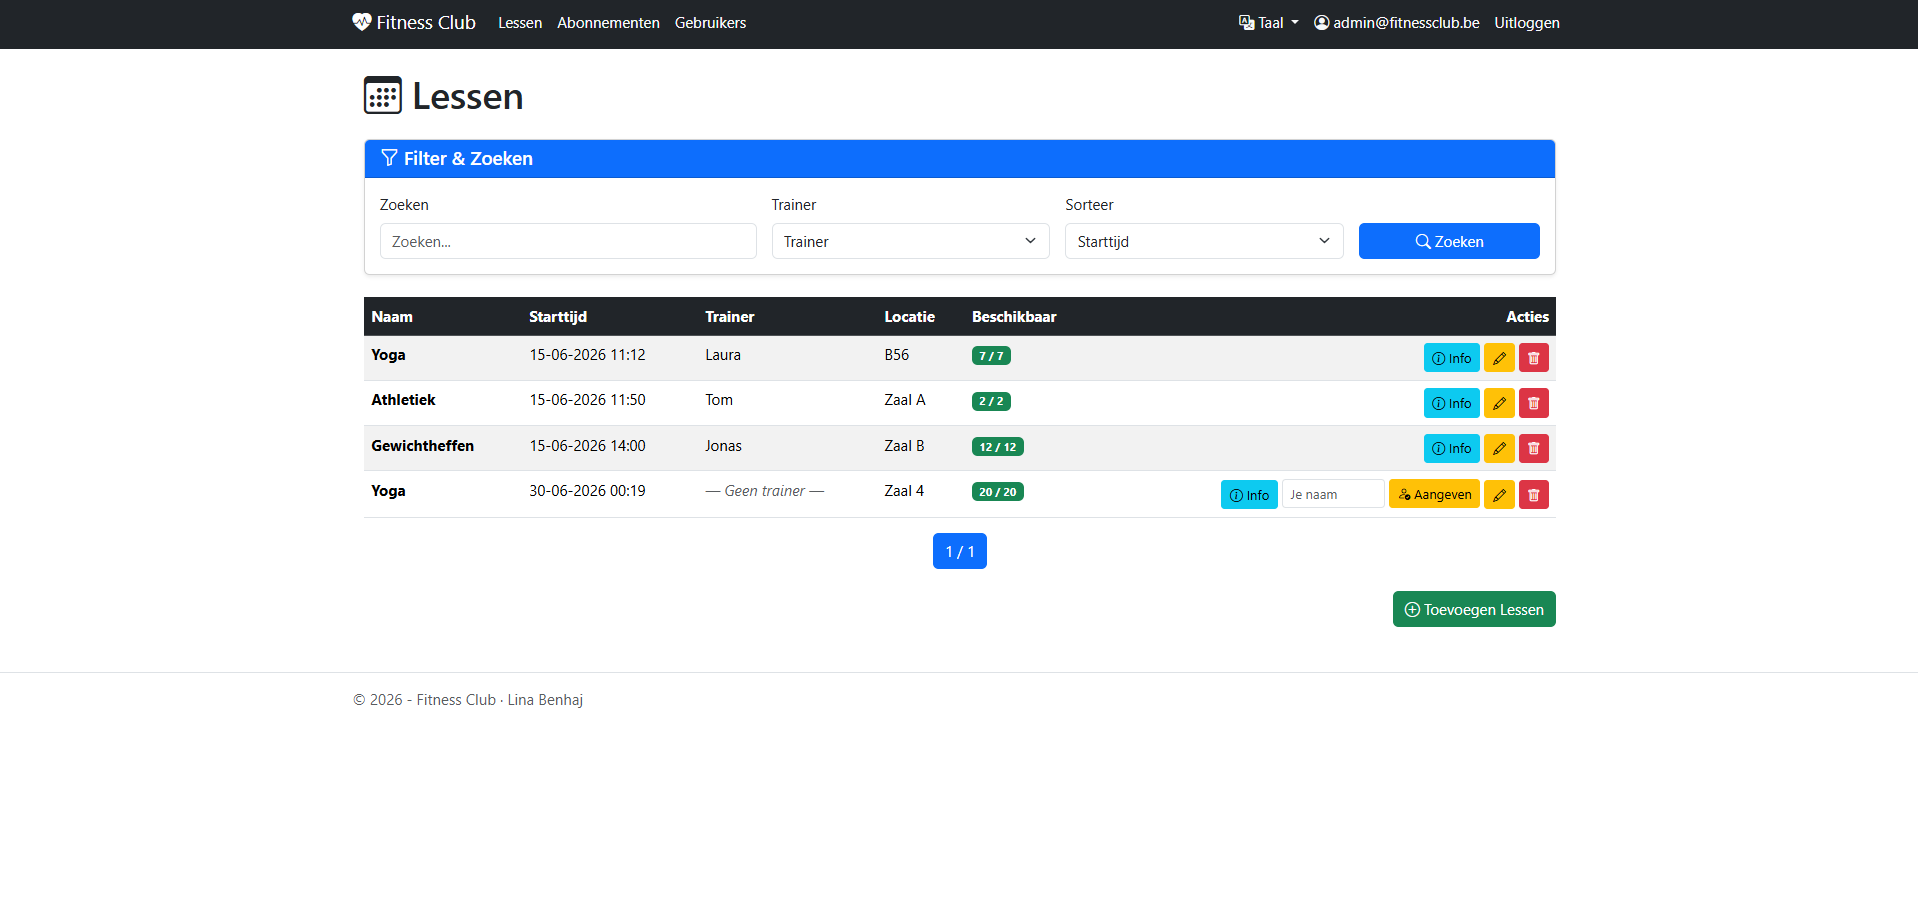This screenshot has height=903, width=1918.
Task: Click the 1 / 1 pagination button
Action: [959, 551]
